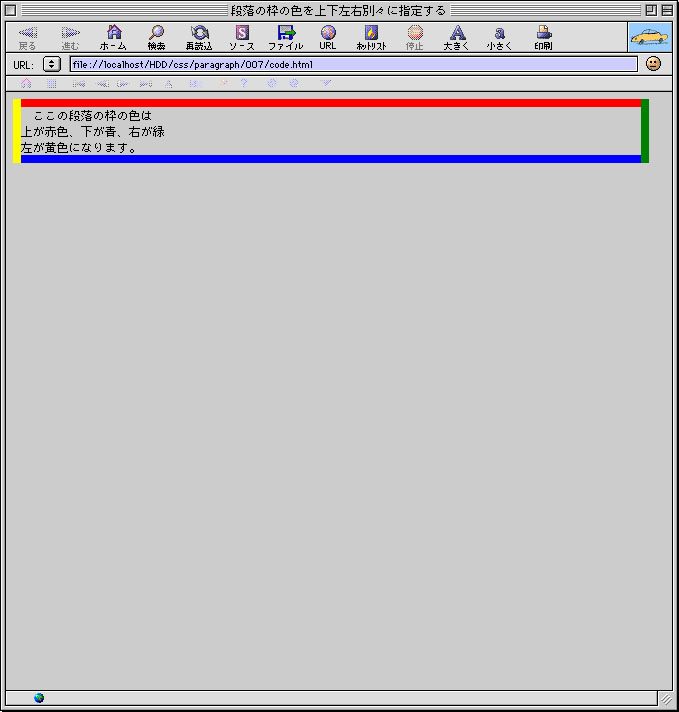Click the checkmark link-toolbar icon
The image size is (679, 712).
[326, 83]
